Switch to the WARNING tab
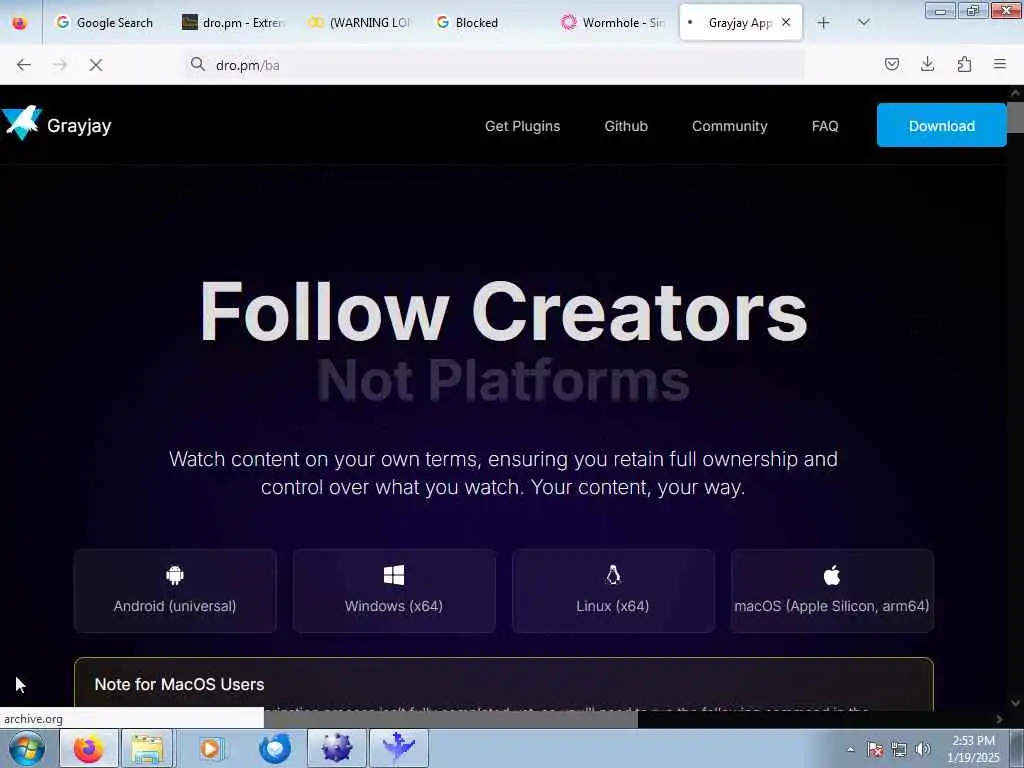This screenshot has width=1024, height=768. 360,23
